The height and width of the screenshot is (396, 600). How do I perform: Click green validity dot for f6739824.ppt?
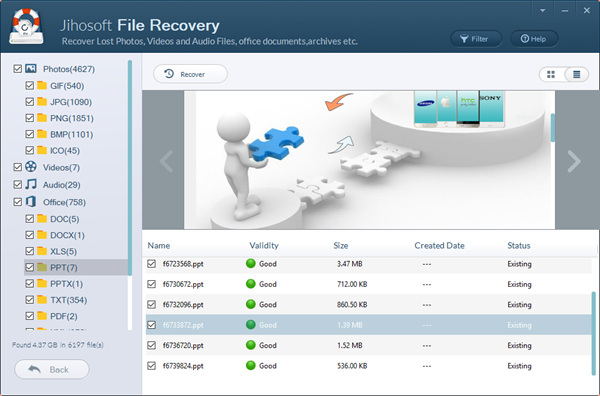tap(251, 365)
